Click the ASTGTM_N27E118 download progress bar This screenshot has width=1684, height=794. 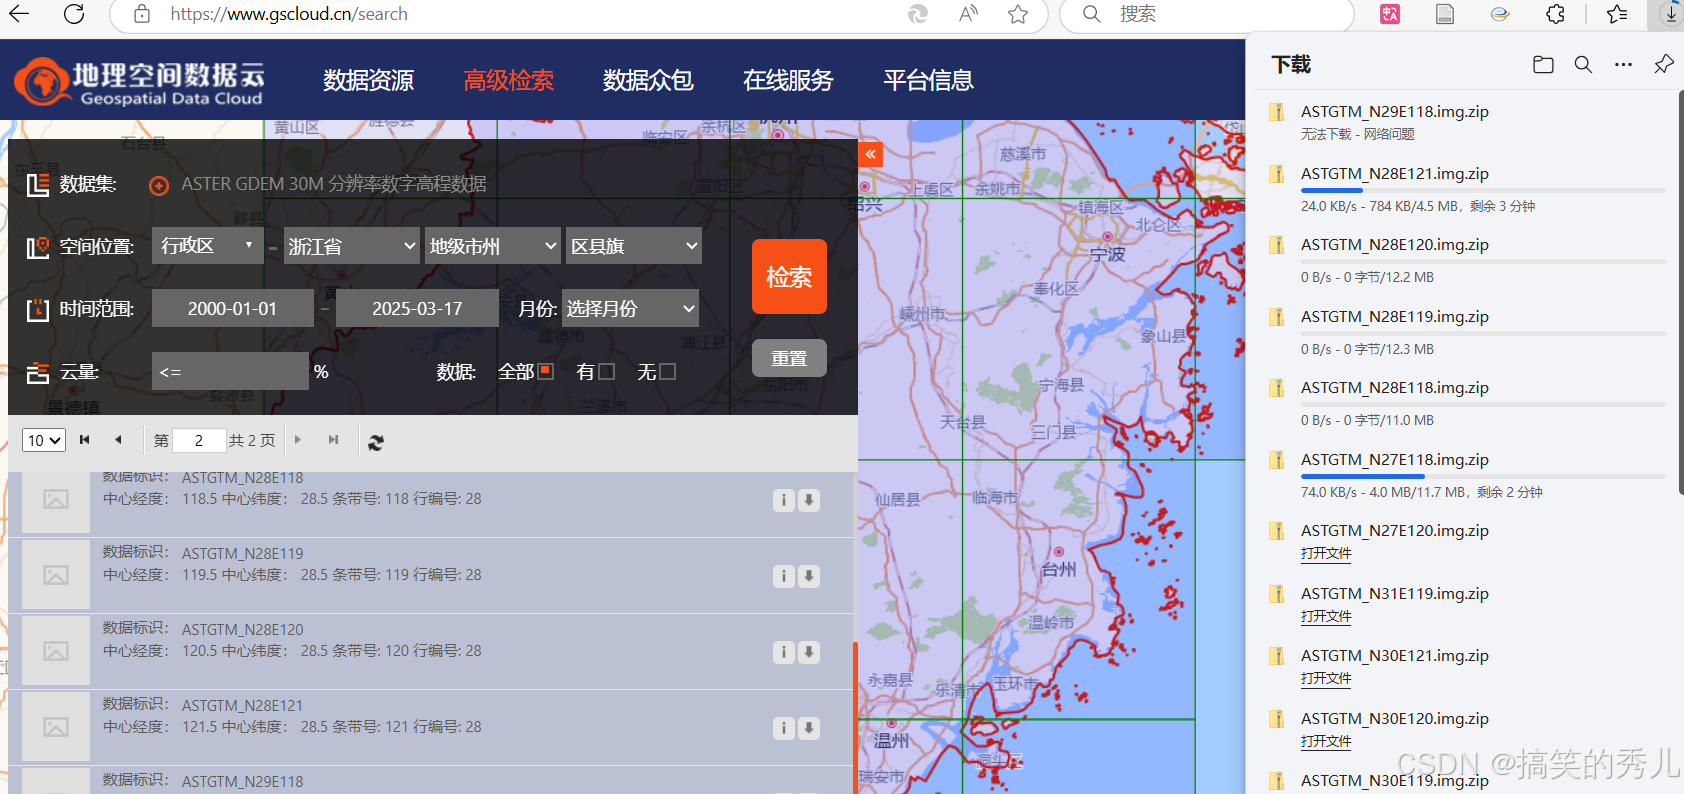pyautogui.click(x=1483, y=476)
